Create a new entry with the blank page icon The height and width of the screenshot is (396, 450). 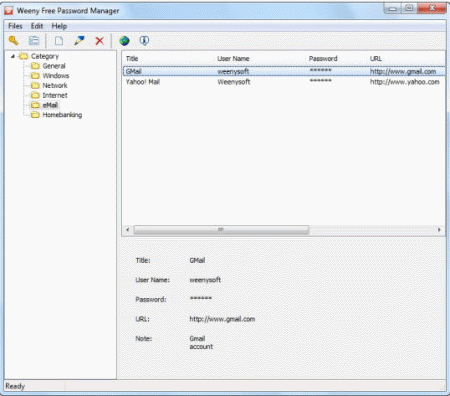(59, 41)
